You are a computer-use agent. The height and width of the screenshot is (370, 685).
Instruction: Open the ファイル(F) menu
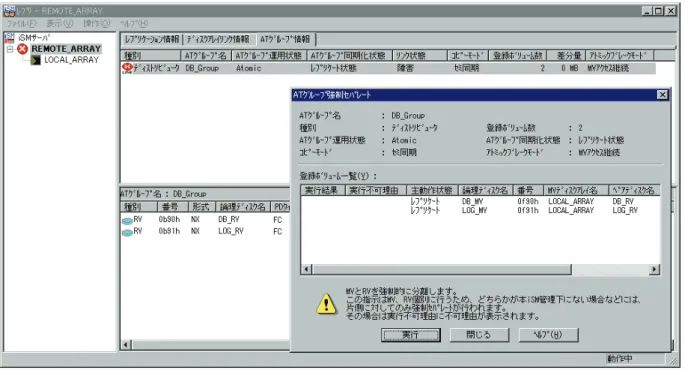(x=22, y=24)
